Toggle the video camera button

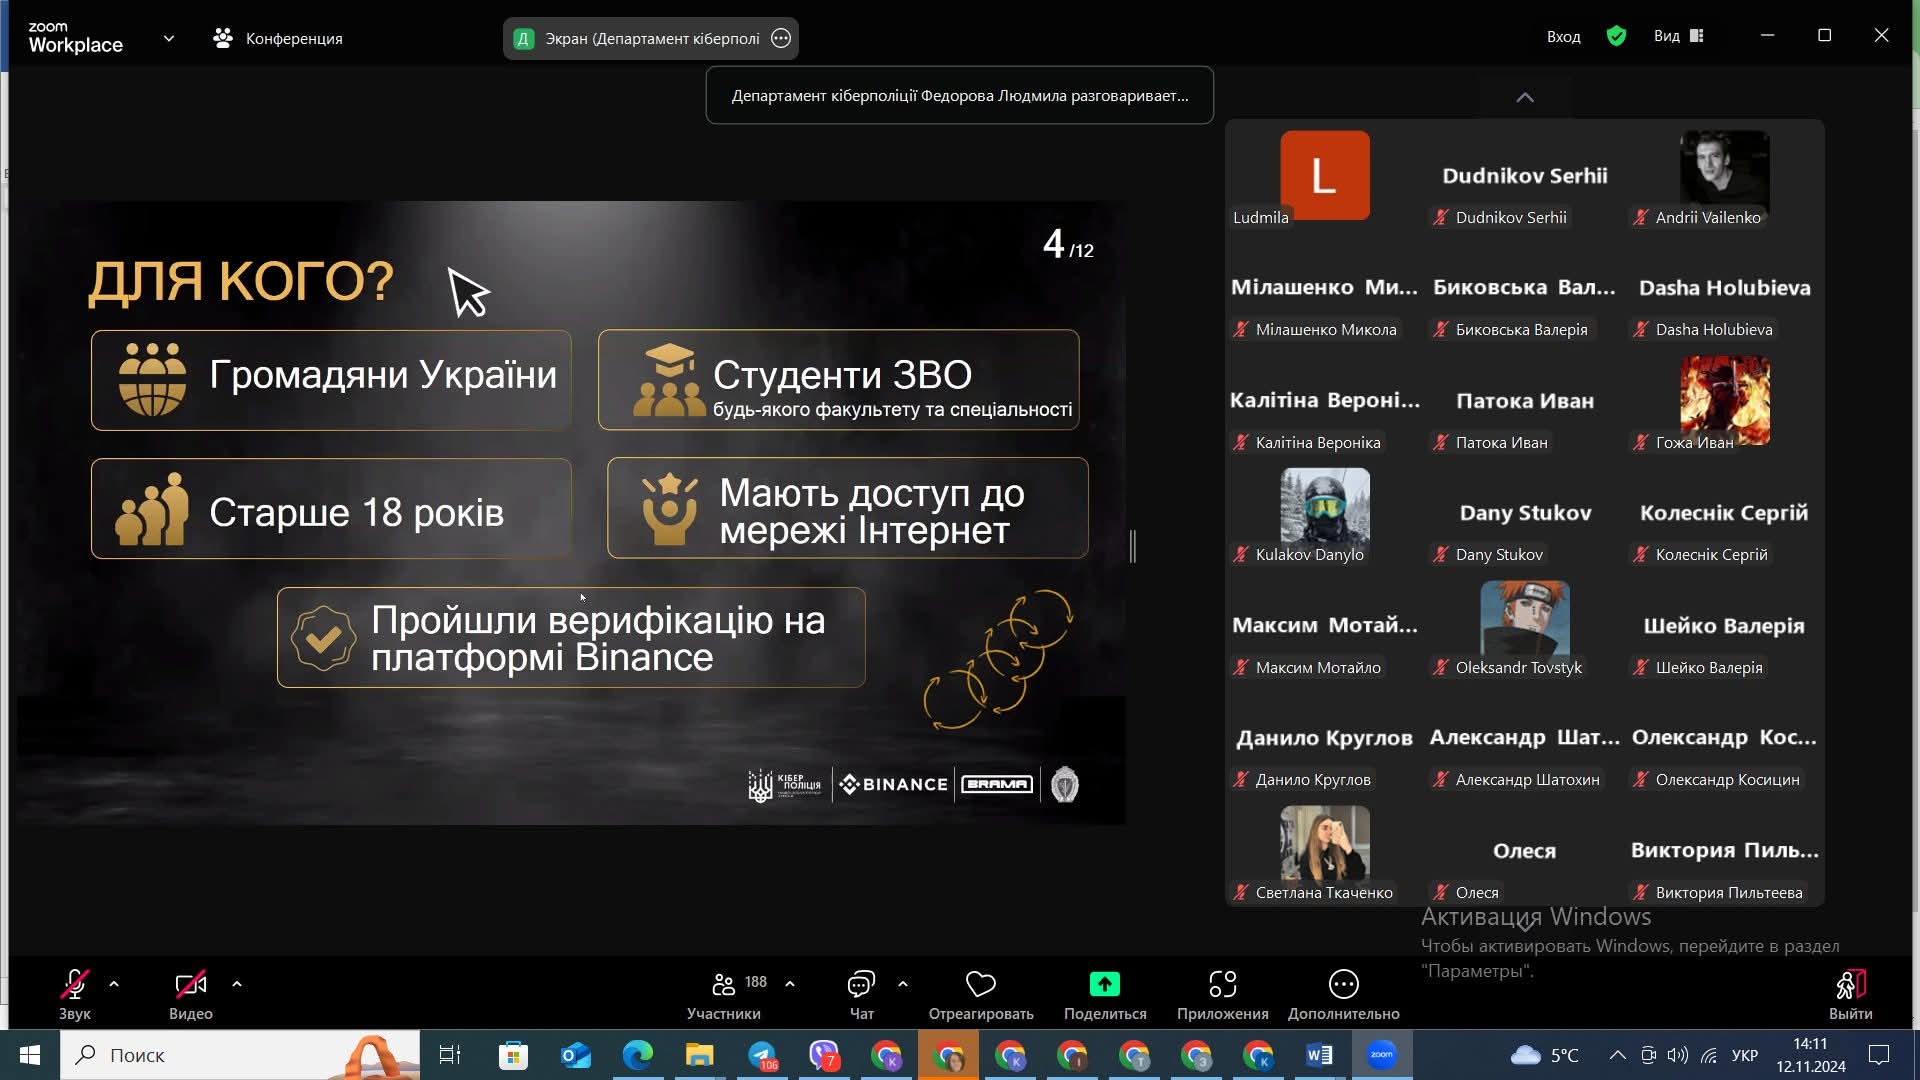pyautogui.click(x=190, y=985)
